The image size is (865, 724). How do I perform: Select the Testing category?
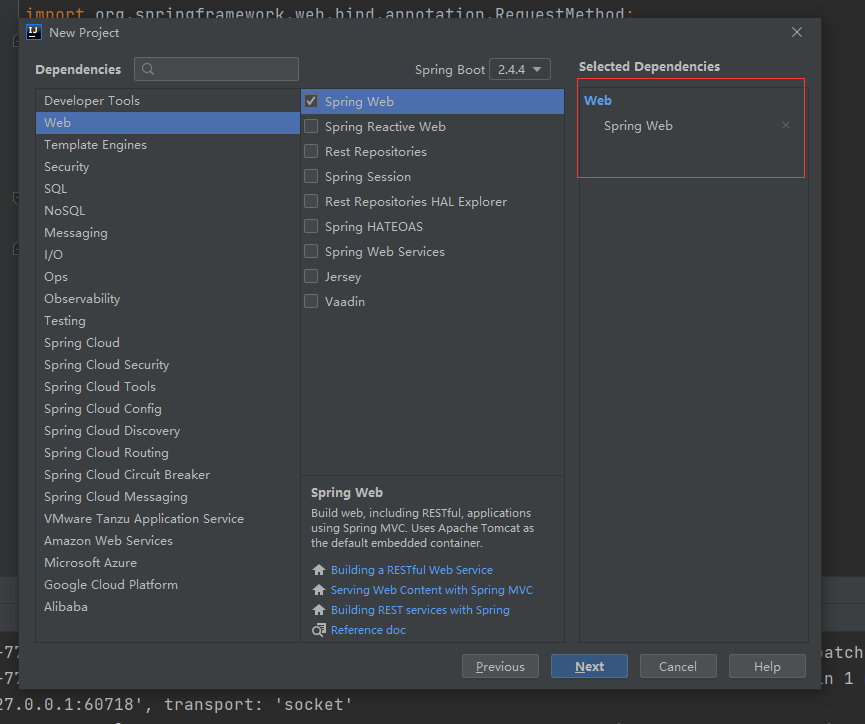[x=168, y=321]
